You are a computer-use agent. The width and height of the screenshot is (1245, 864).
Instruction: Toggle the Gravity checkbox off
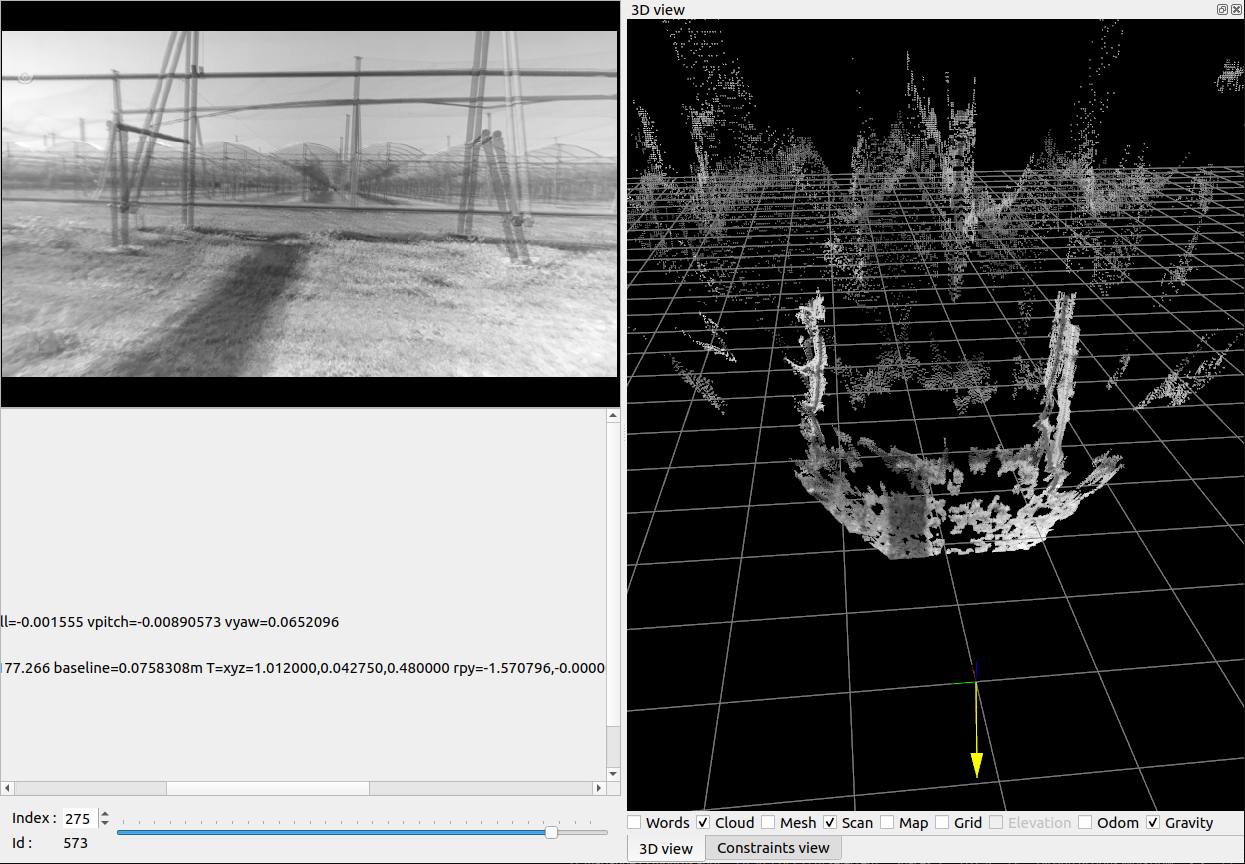(1153, 822)
